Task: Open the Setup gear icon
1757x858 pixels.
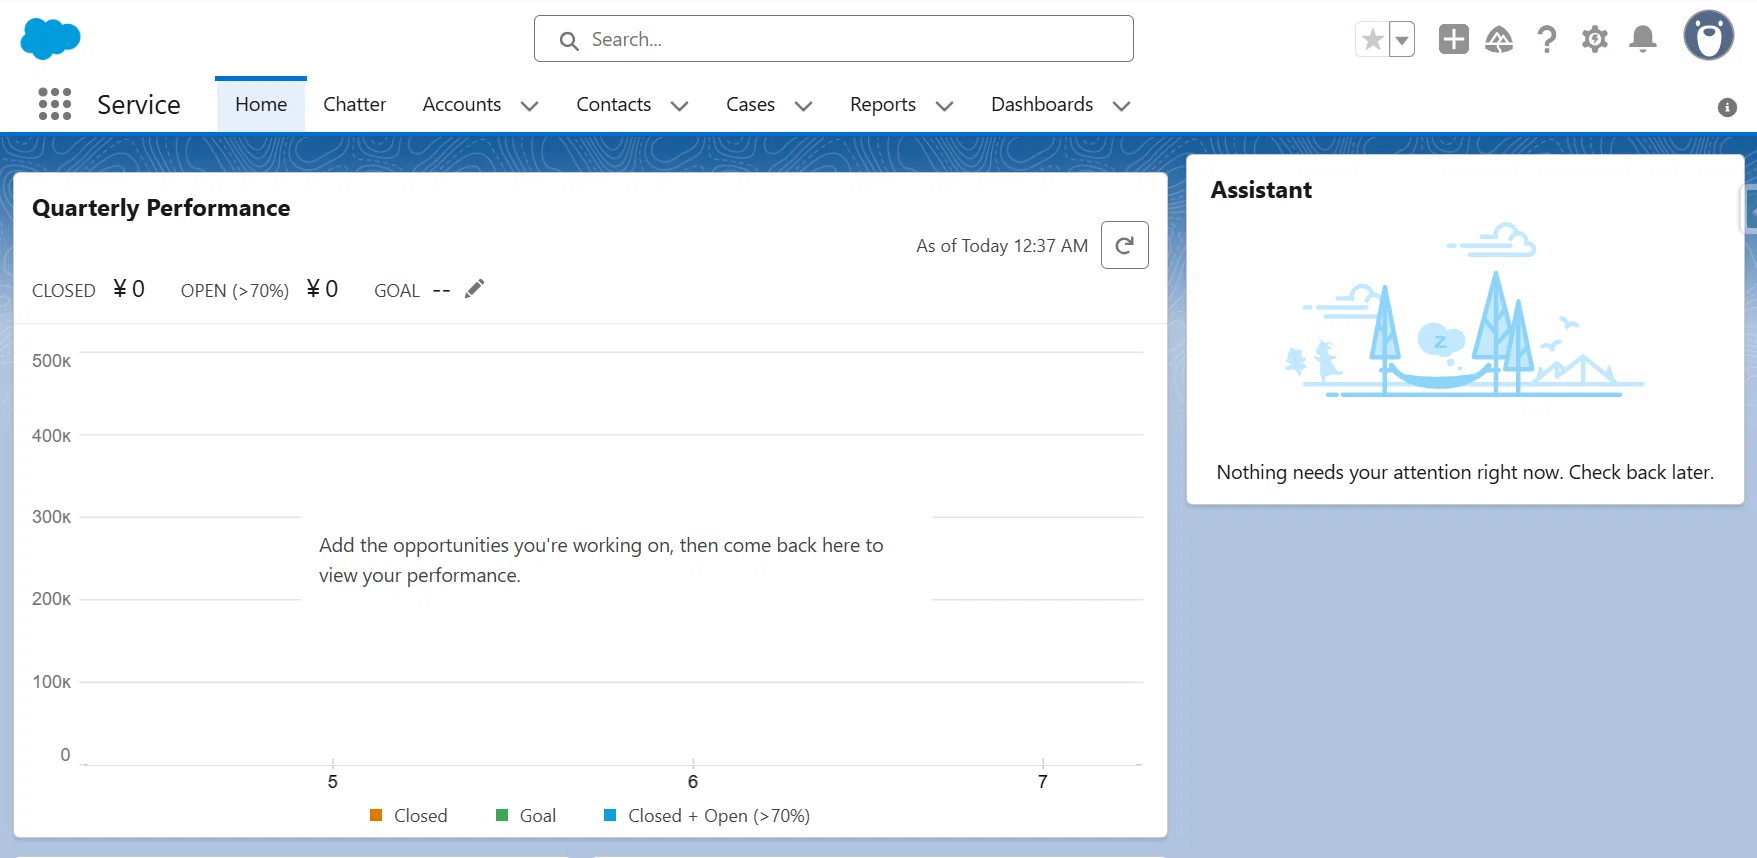Action: [x=1595, y=39]
